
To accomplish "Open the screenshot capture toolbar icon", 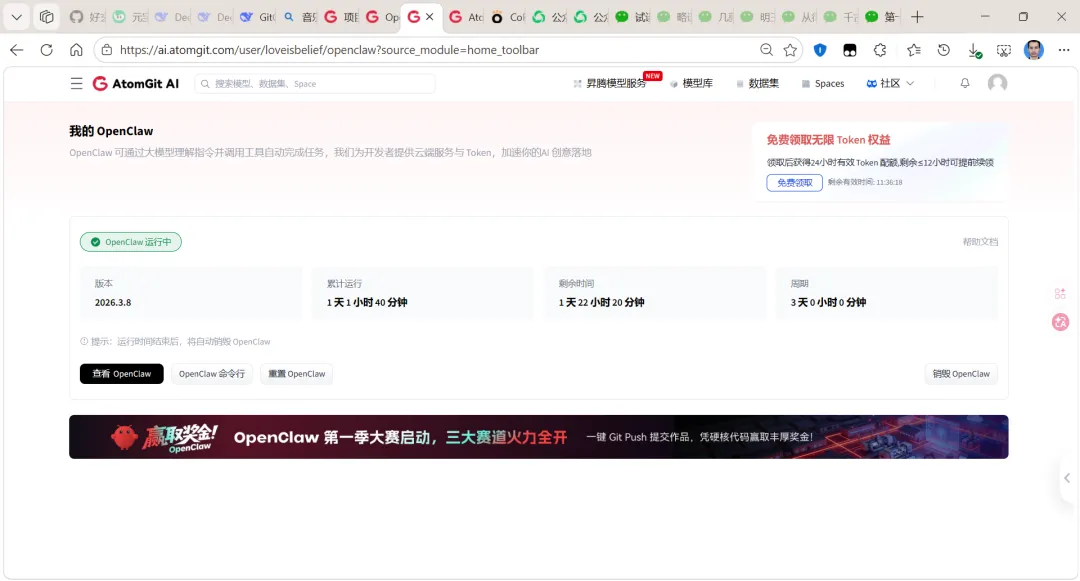I will (1004, 50).
